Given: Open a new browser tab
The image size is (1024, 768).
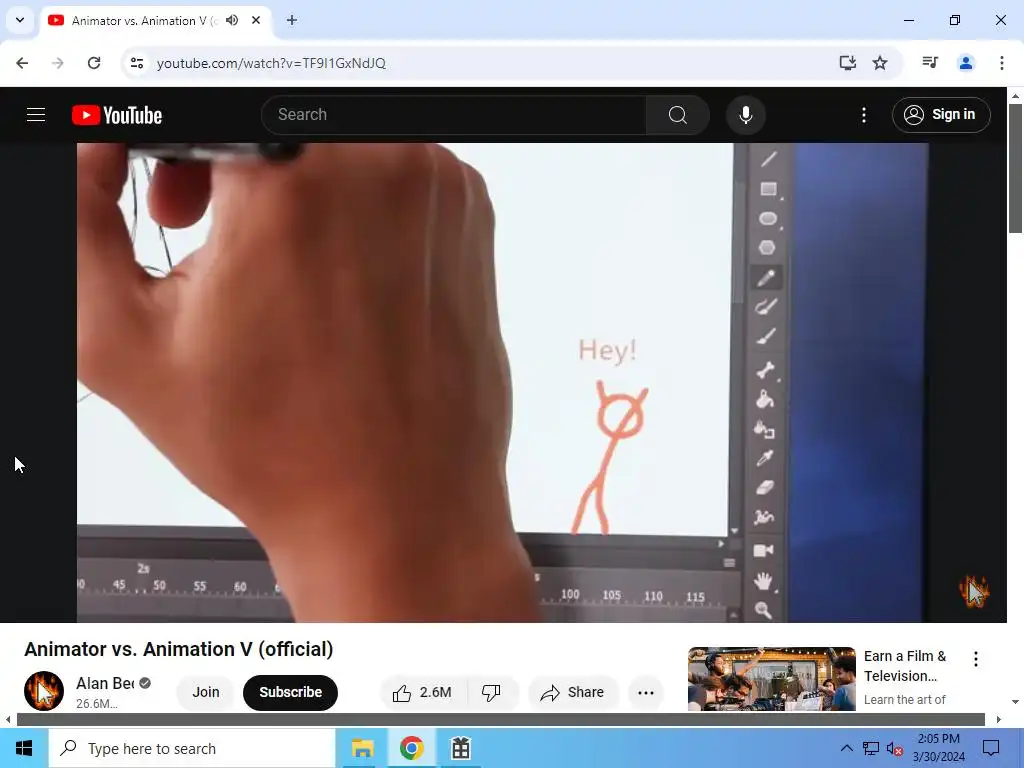Looking at the screenshot, I should [292, 20].
